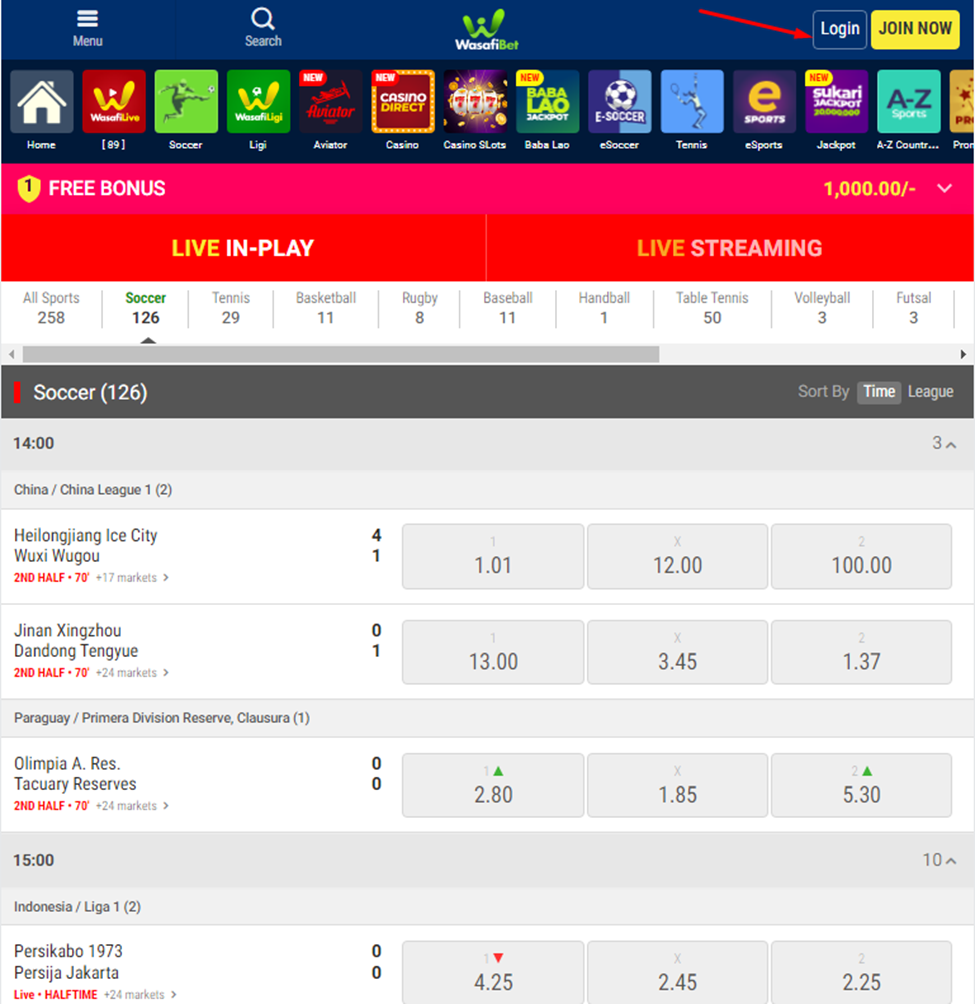975x1004 pixels.
Task: Pick the draw at 2.45 odds
Action: (x=677, y=972)
